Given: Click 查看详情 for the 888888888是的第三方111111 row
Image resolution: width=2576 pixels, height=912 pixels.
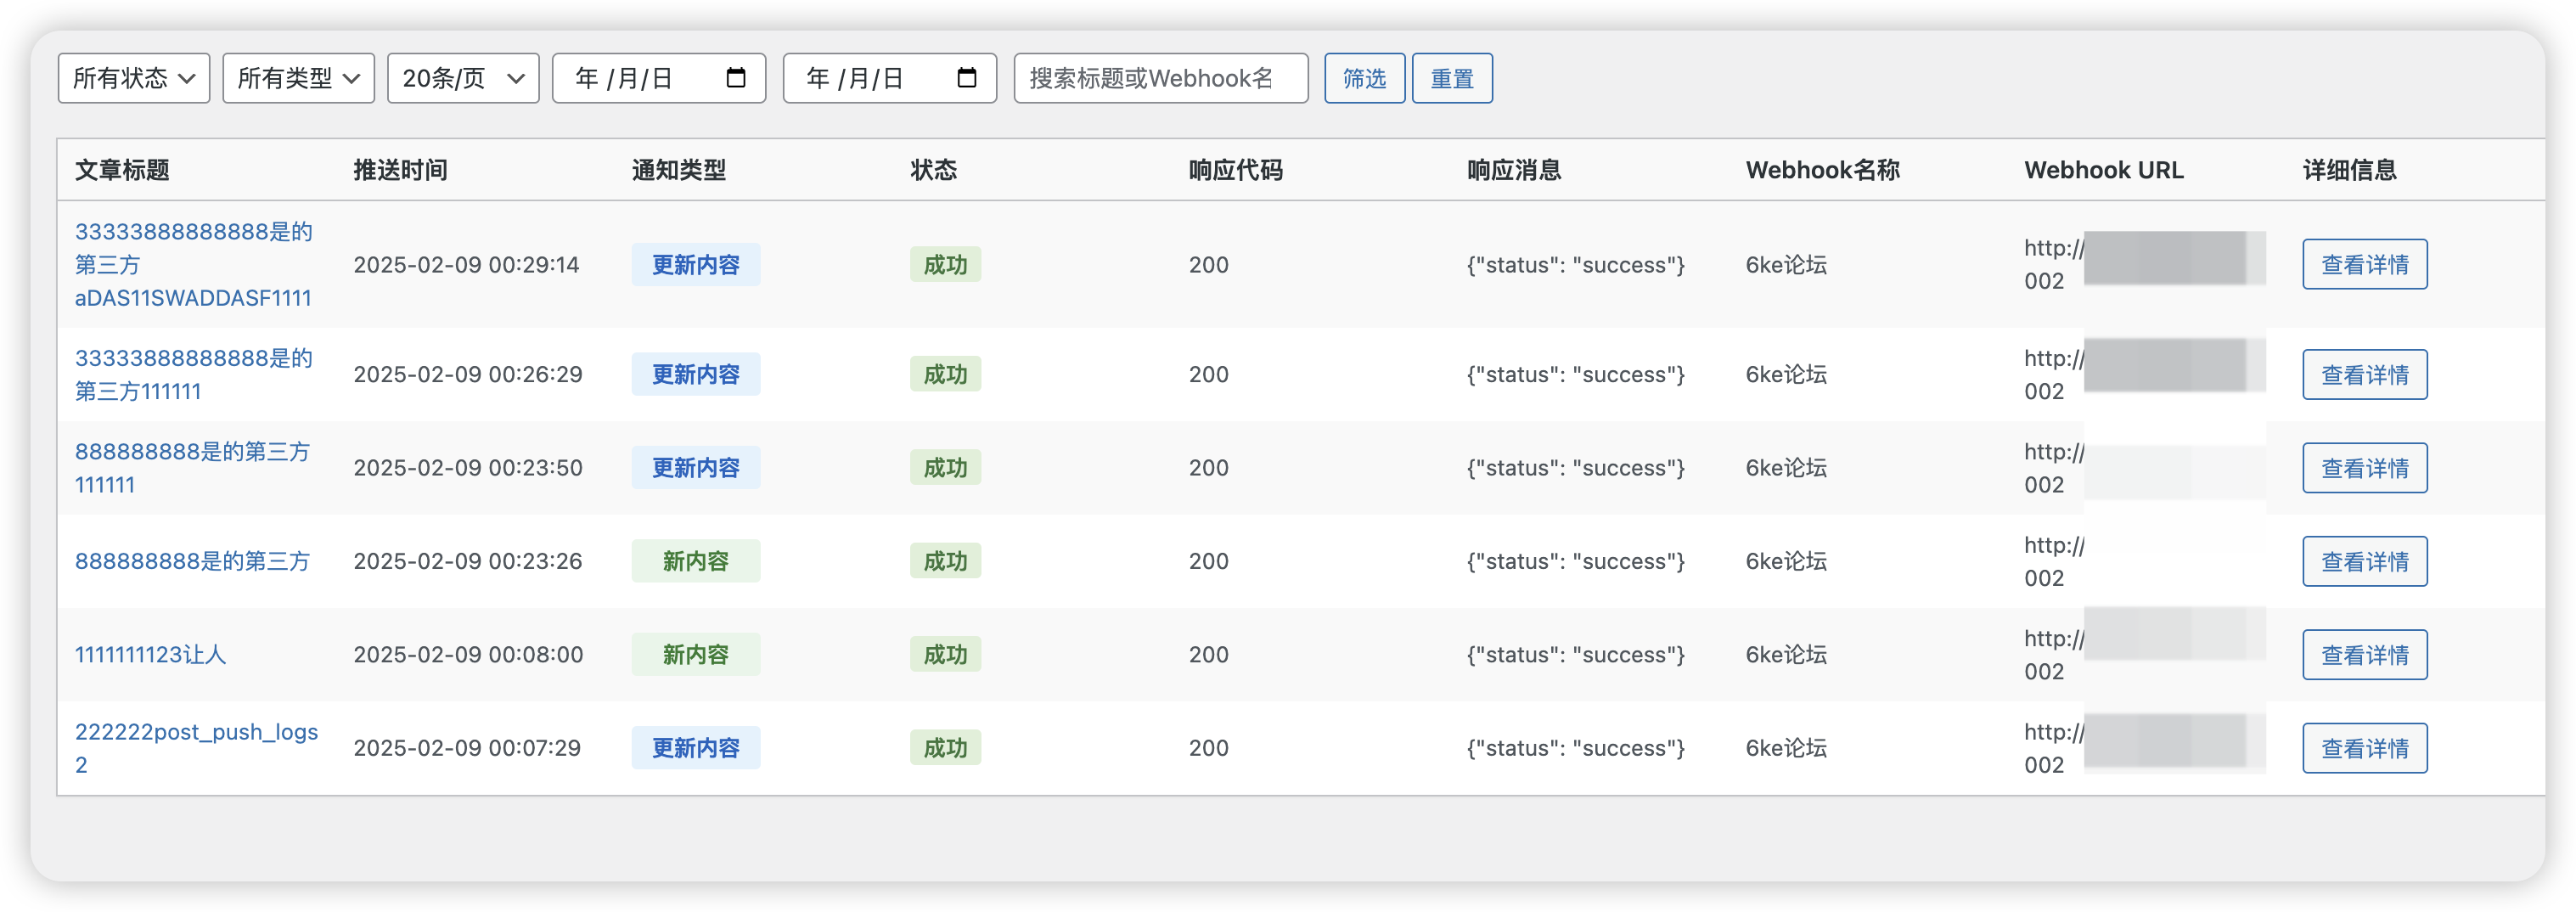Looking at the screenshot, I should pos(2364,467).
